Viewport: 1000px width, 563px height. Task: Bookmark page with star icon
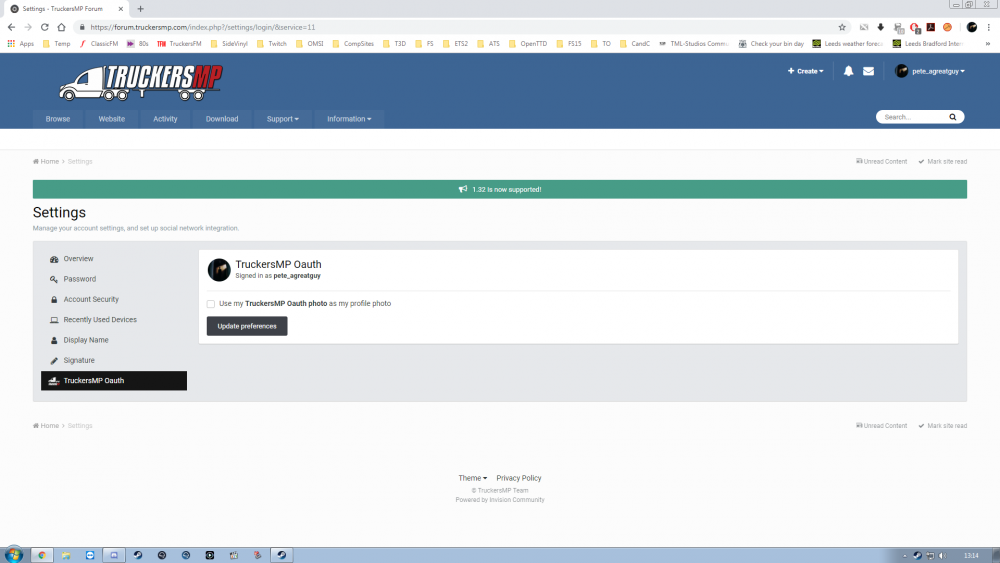(842, 27)
